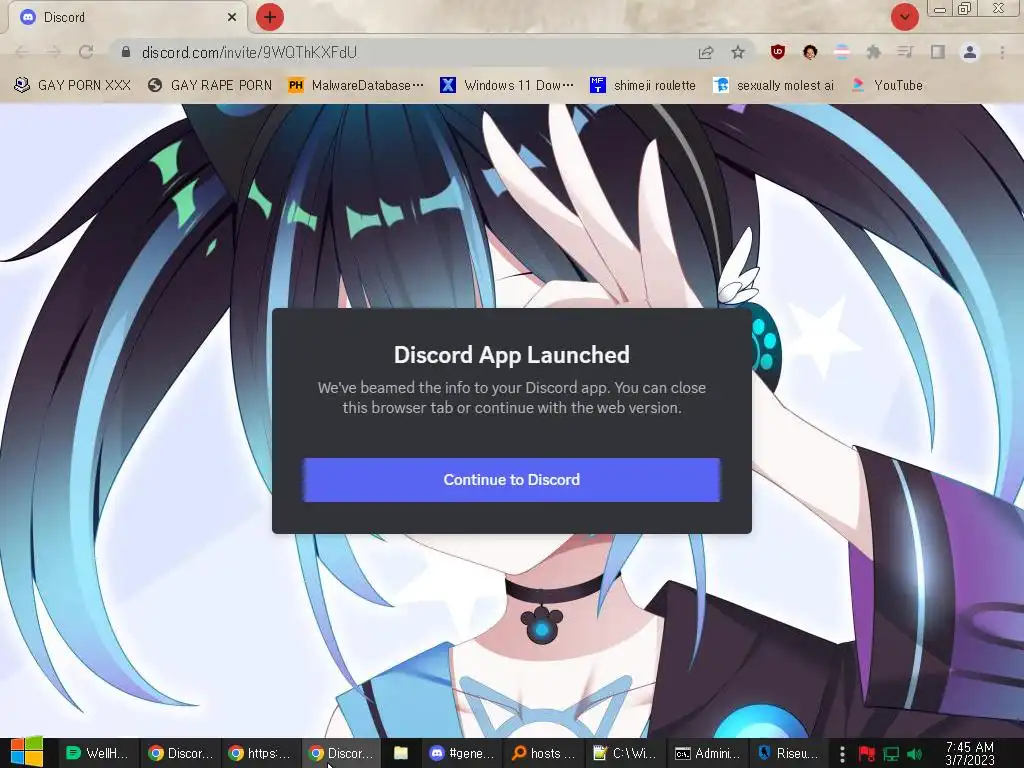Switch to the WellH... taskbar window

coord(98,754)
